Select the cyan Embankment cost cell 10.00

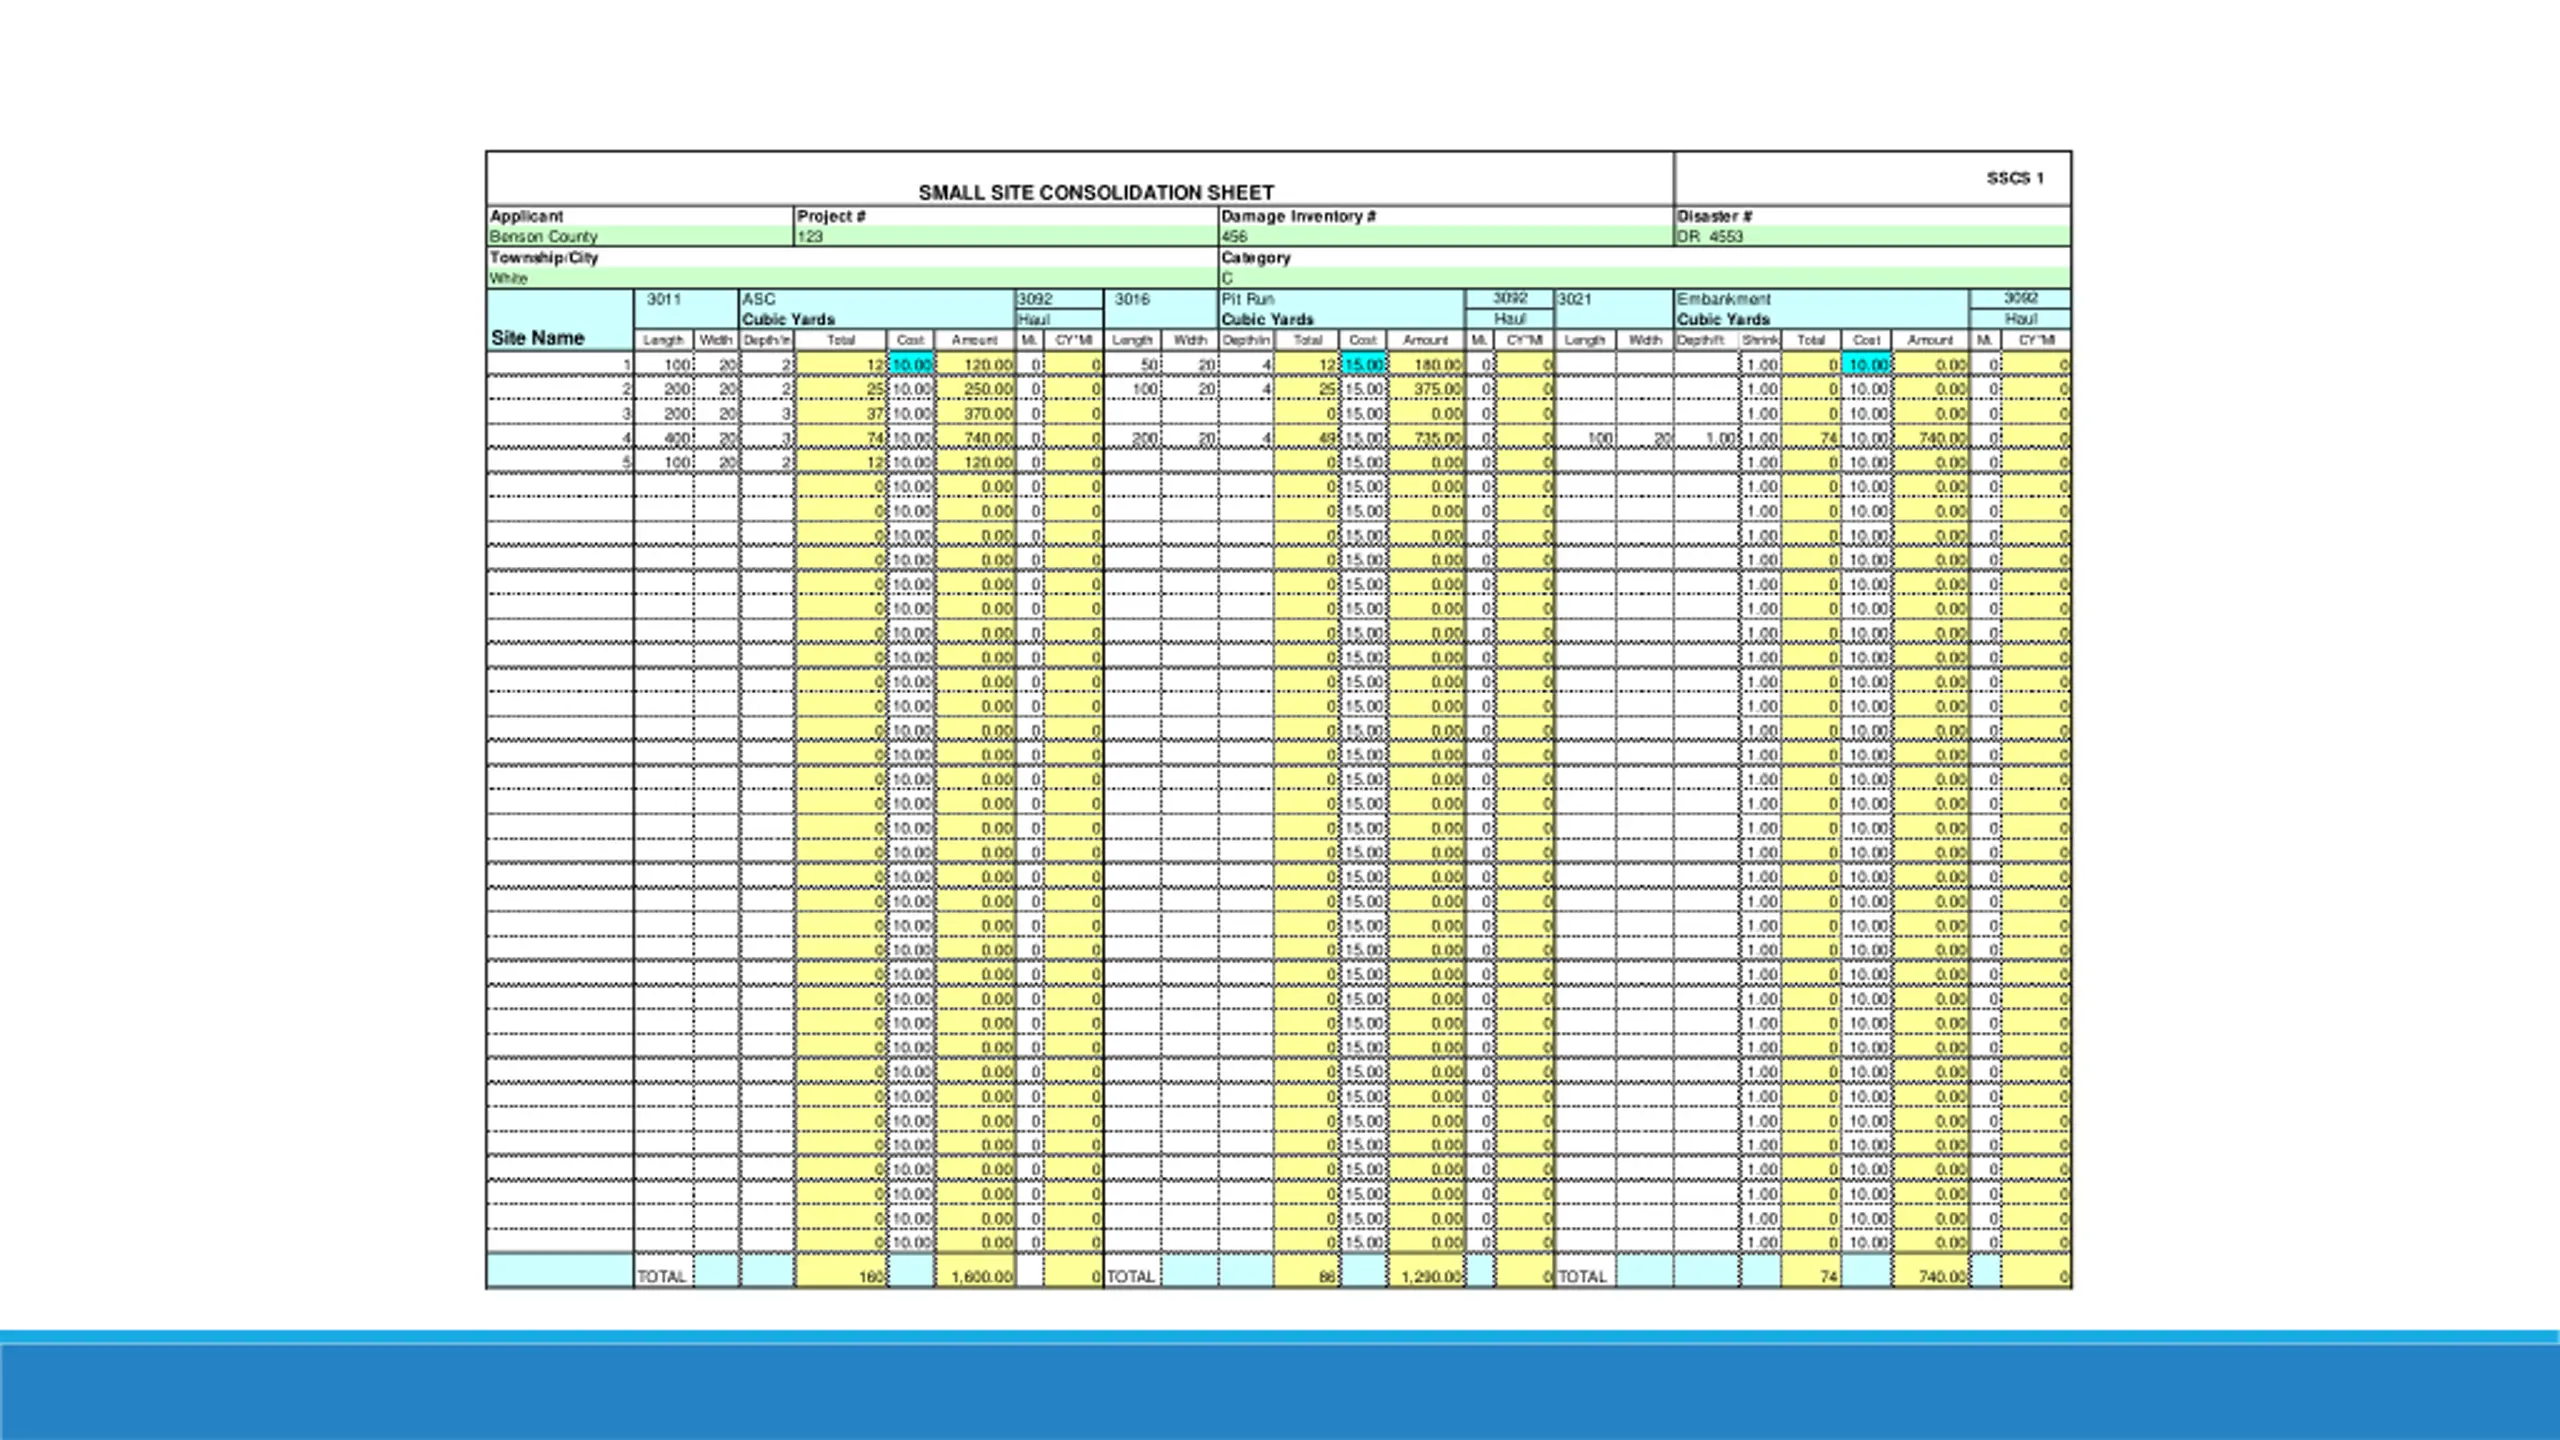click(x=1867, y=365)
